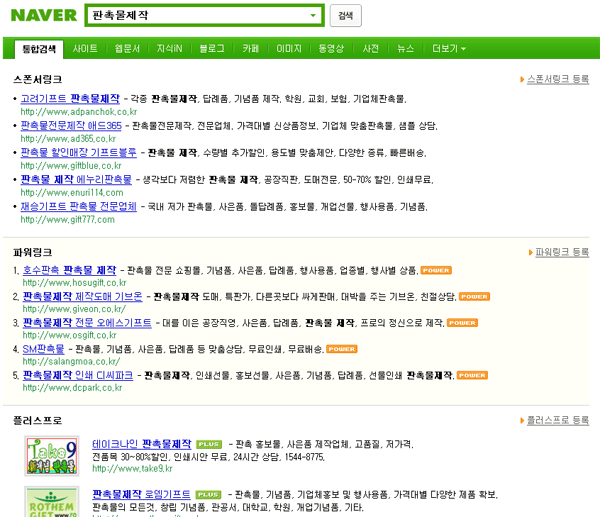The height and width of the screenshot is (517, 600).
Task: Click the www.gift777.com URL
Action: (67, 220)
